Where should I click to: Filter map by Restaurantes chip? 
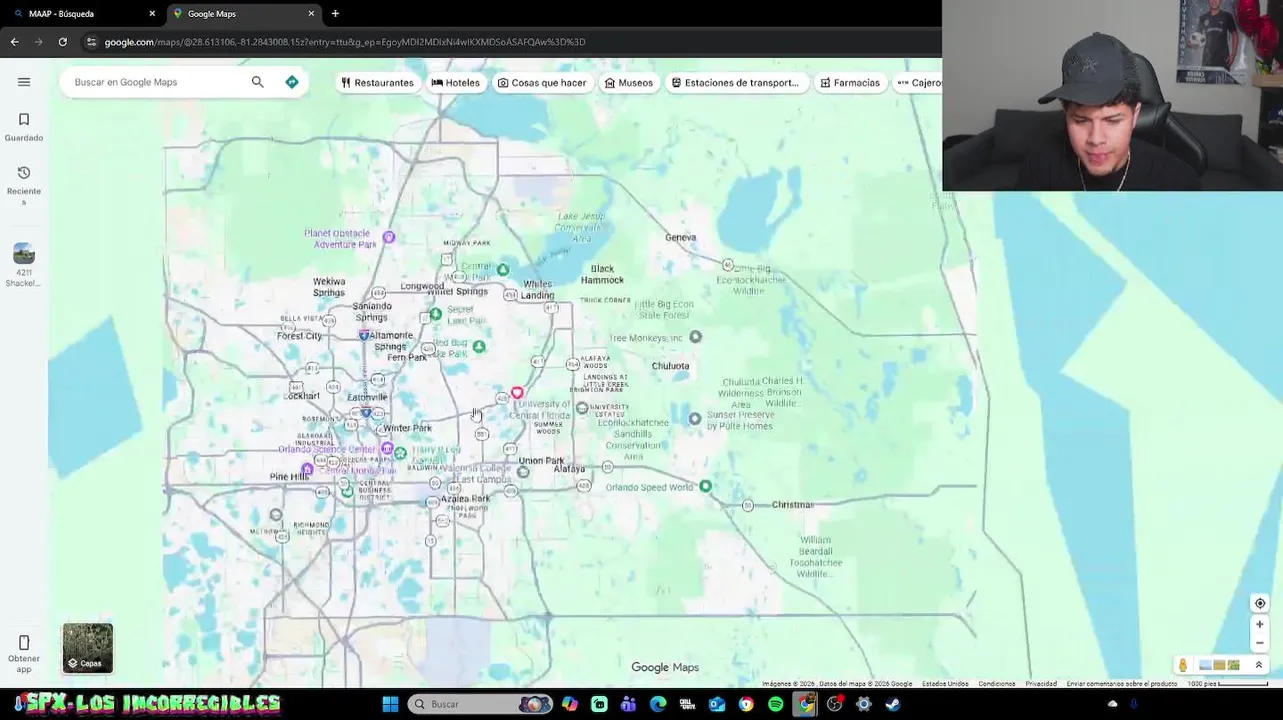377,83
